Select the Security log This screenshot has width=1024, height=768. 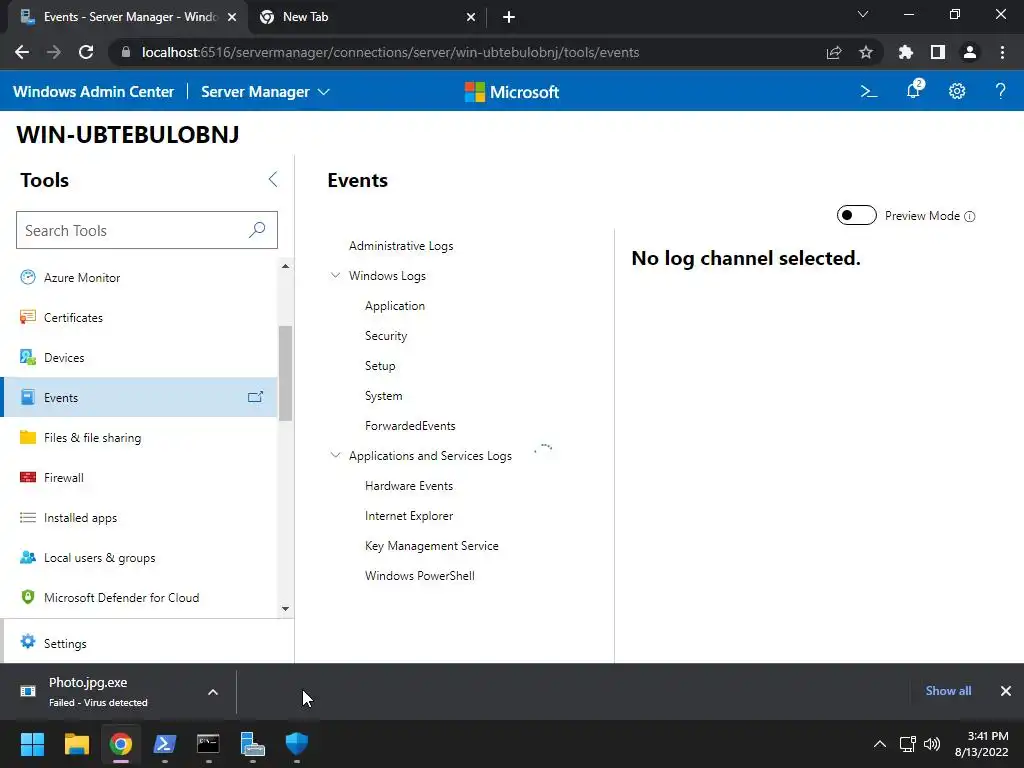click(x=386, y=336)
